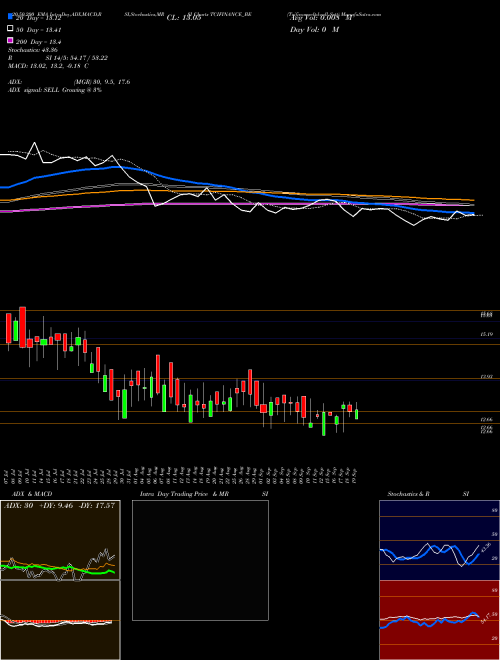
Task: Select the '50 Day = 13.41' label
Action: 39,30
